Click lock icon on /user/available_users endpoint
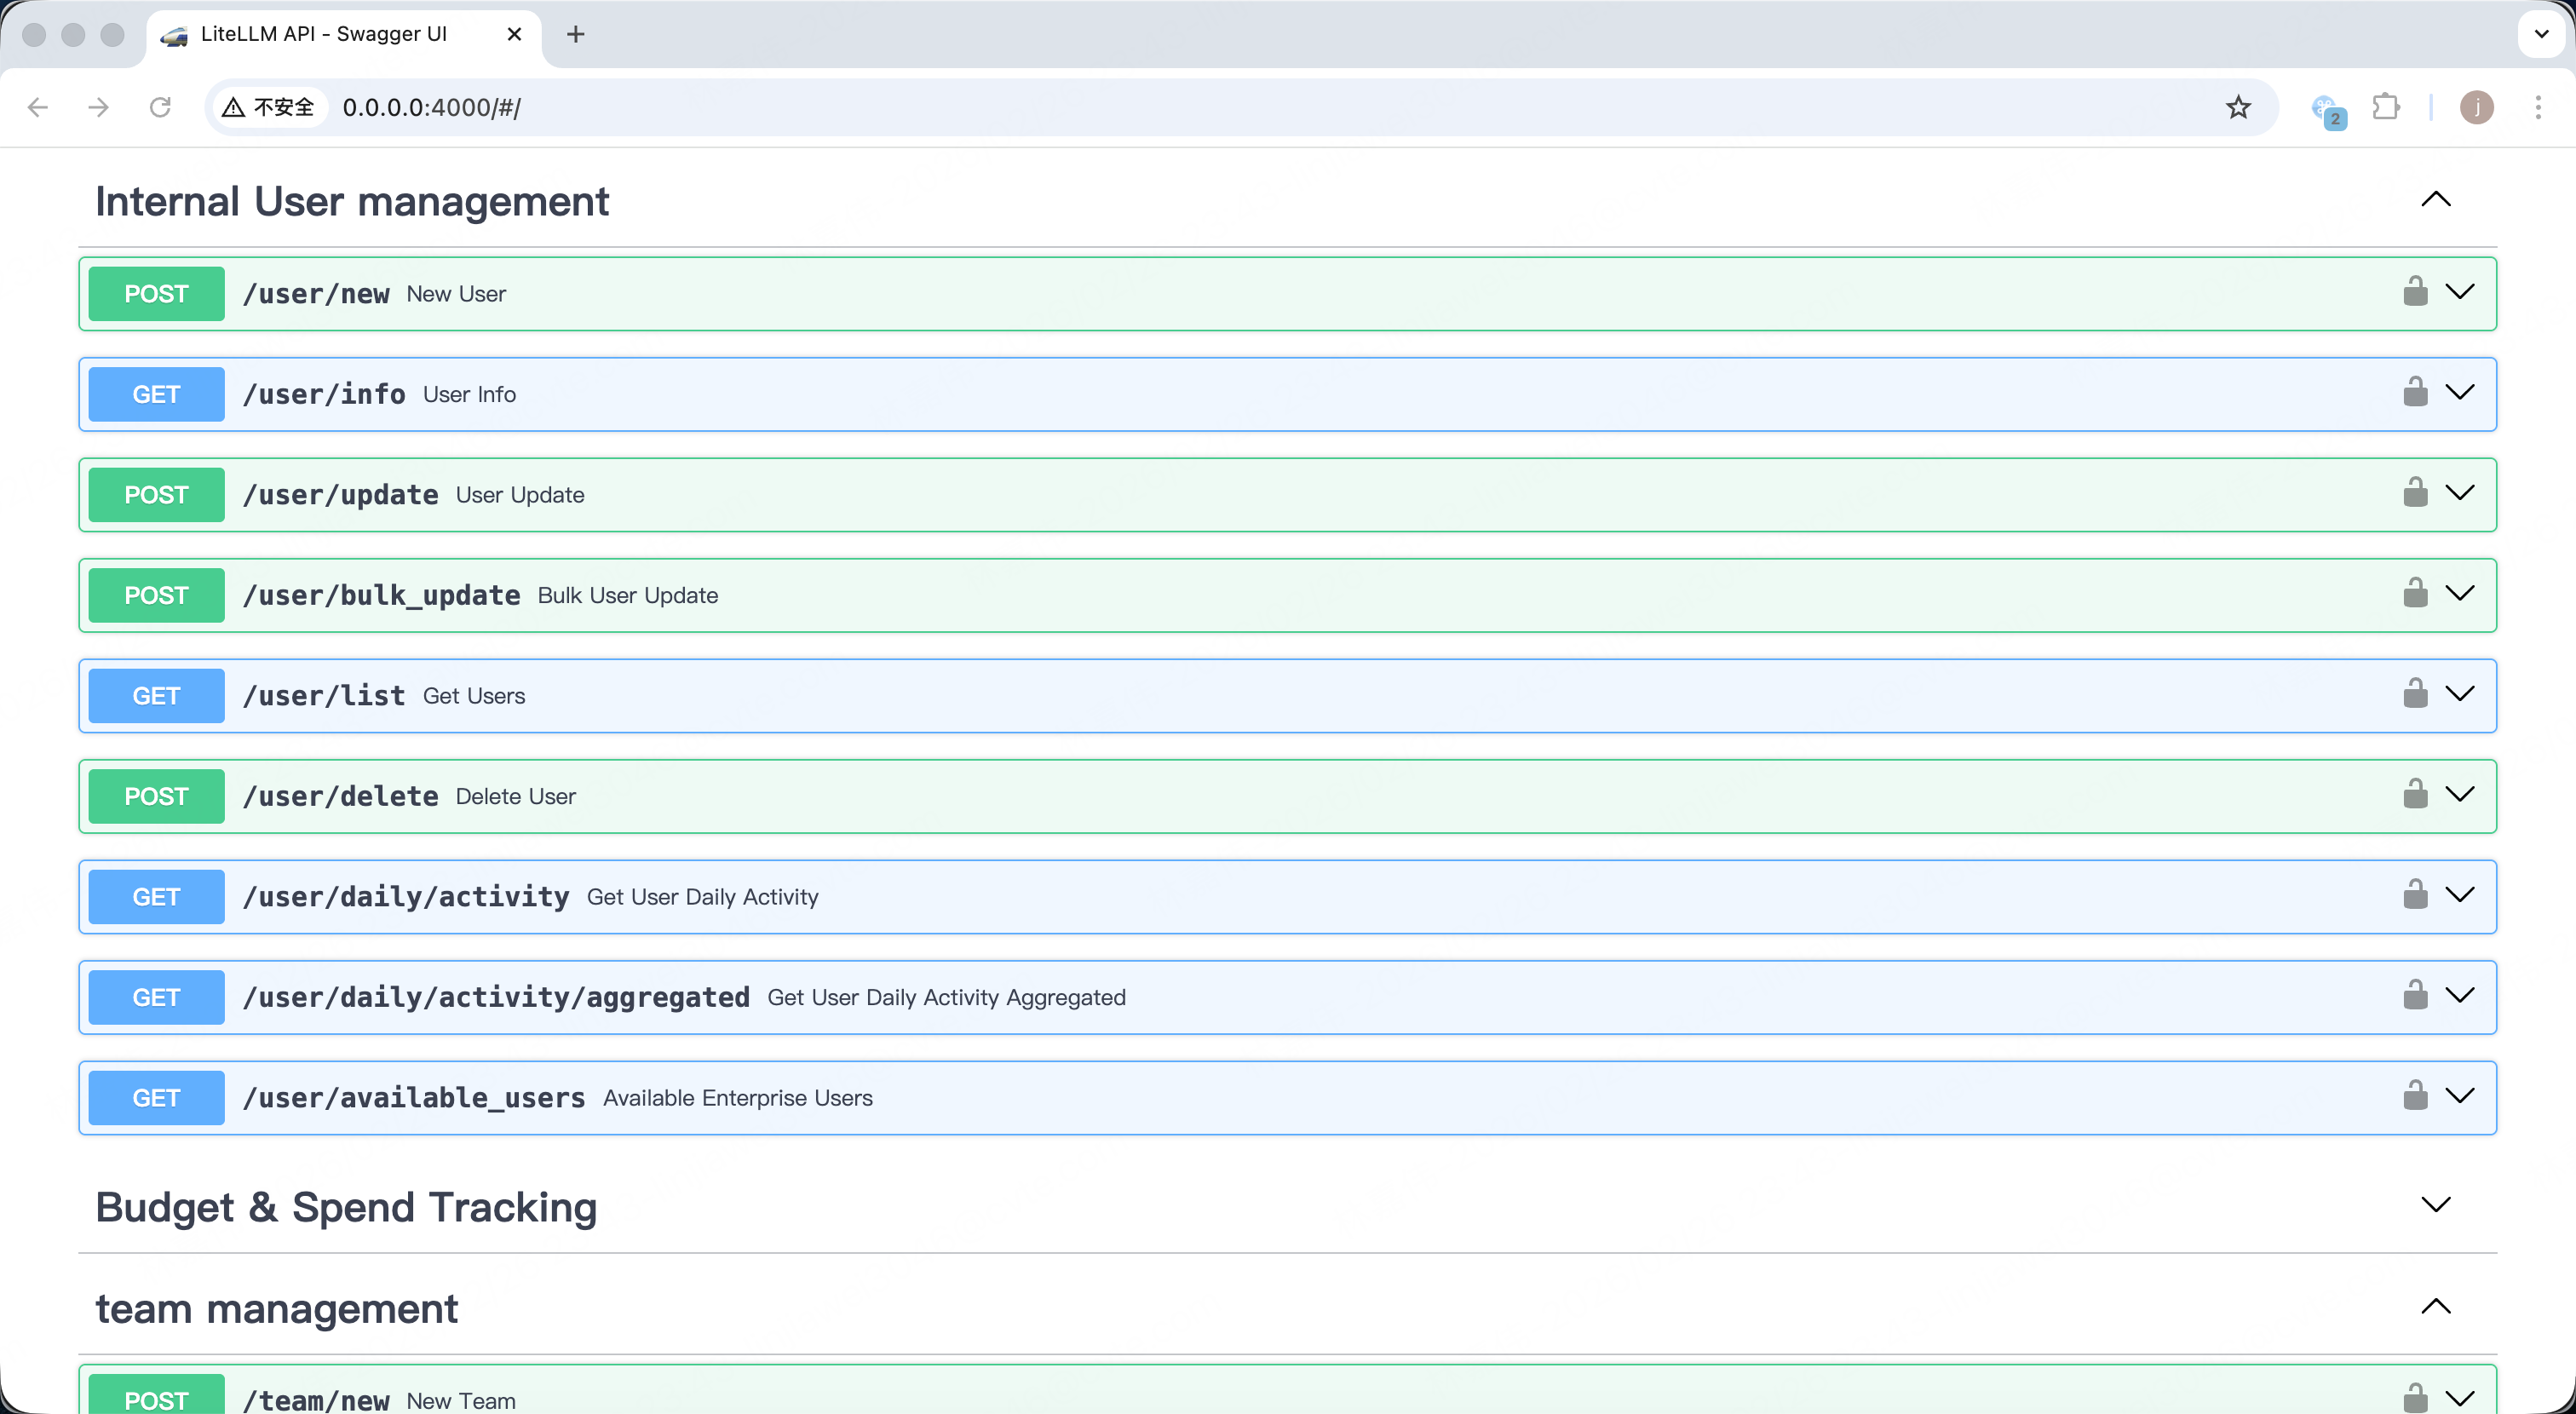2576x1414 pixels. tap(2415, 1096)
